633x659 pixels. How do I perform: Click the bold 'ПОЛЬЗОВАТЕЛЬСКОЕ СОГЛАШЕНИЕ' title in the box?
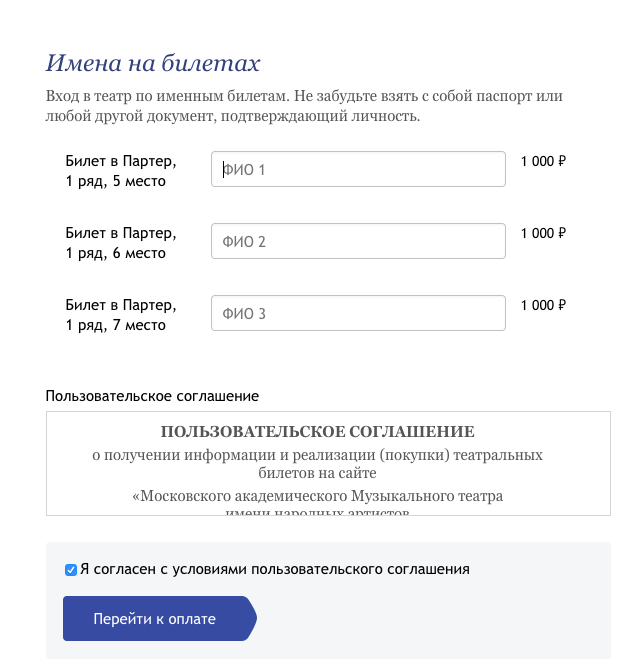(318, 432)
